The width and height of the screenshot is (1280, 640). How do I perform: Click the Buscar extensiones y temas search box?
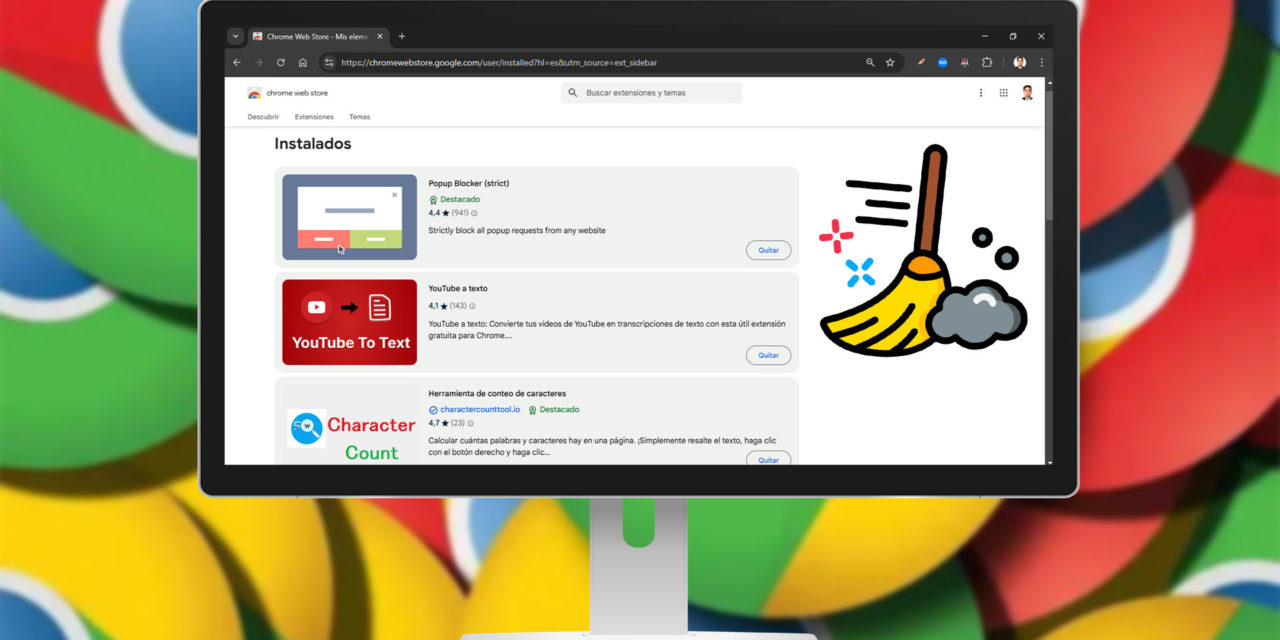coord(651,93)
